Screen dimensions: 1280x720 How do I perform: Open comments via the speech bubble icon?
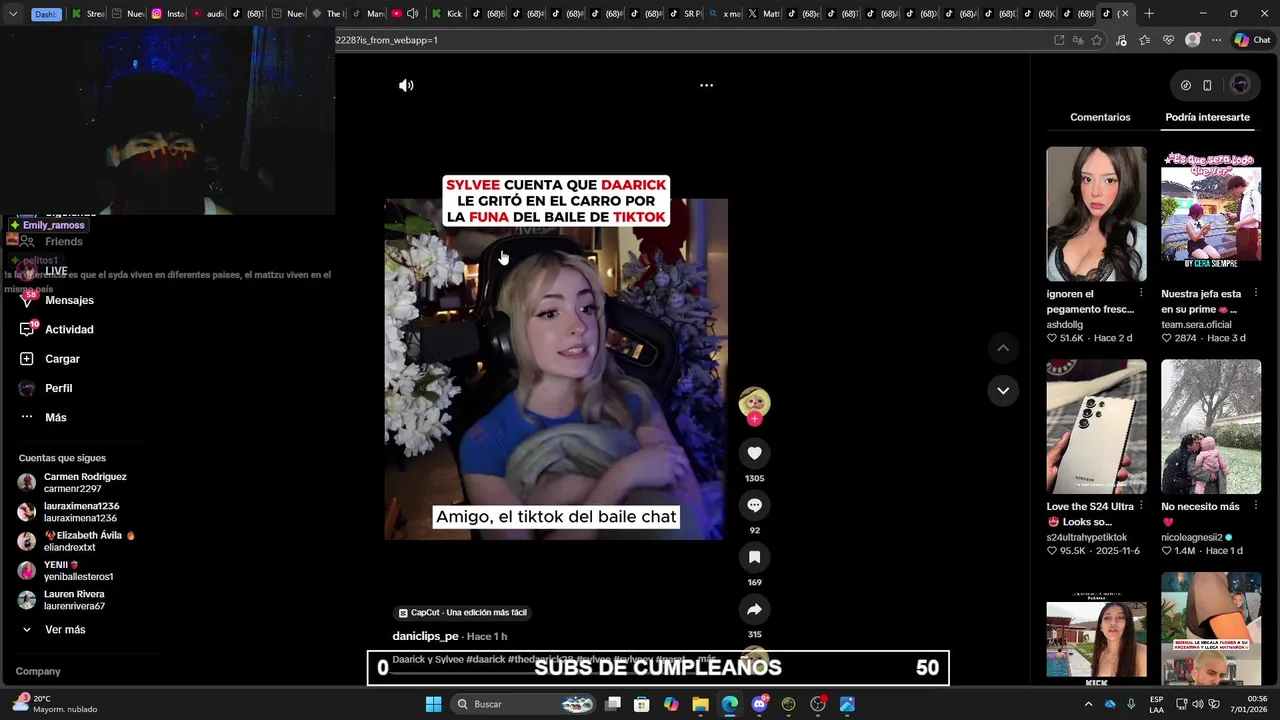coord(754,505)
